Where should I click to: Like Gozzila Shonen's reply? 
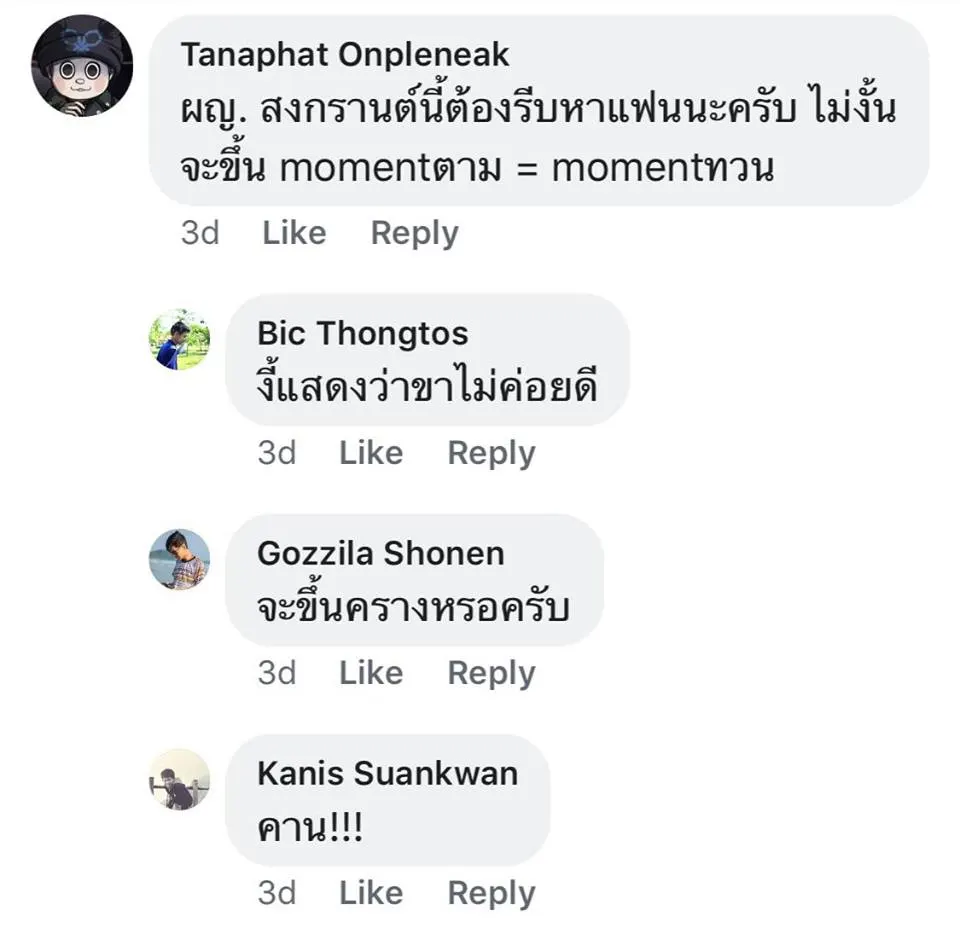[370, 673]
